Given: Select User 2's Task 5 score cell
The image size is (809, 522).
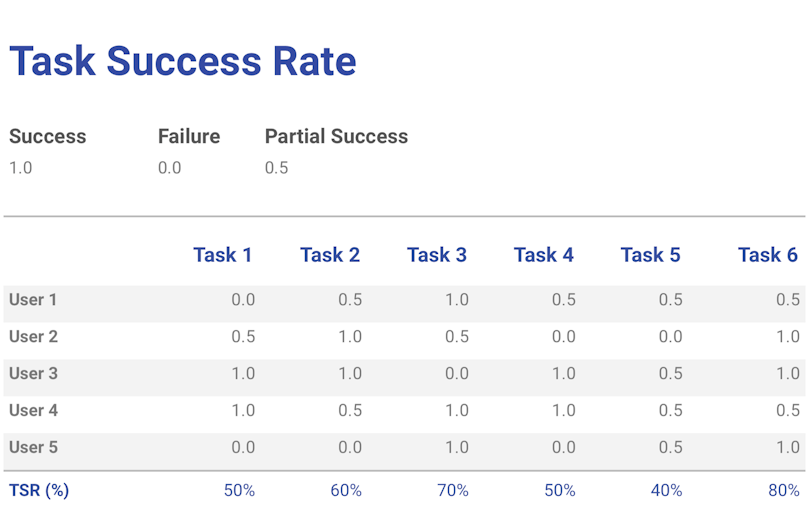Looking at the screenshot, I should [671, 337].
